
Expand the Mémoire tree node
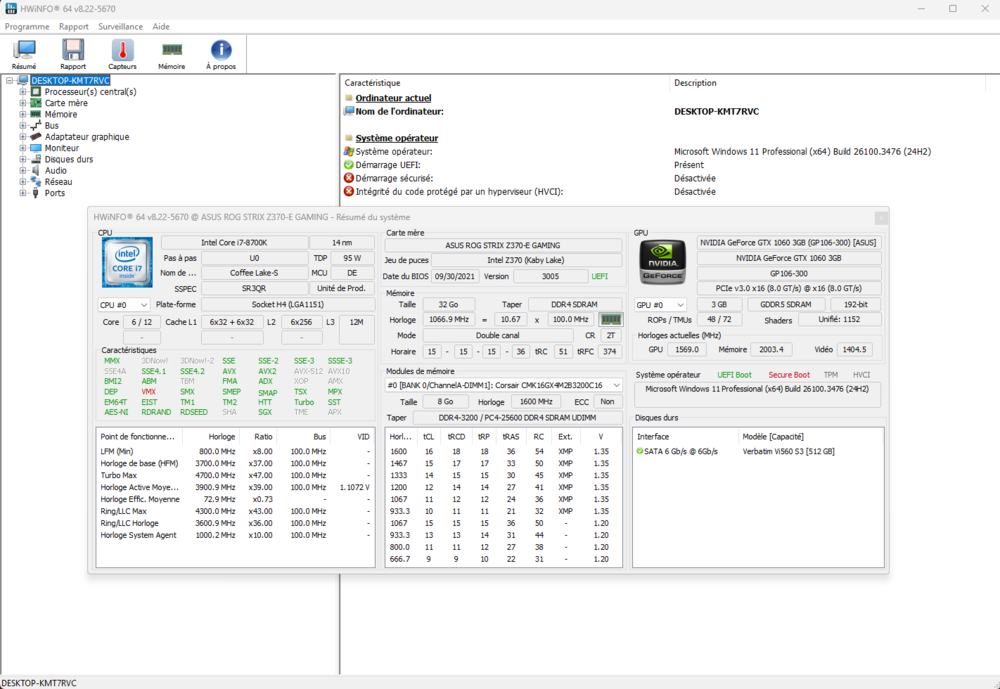[22, 114]
